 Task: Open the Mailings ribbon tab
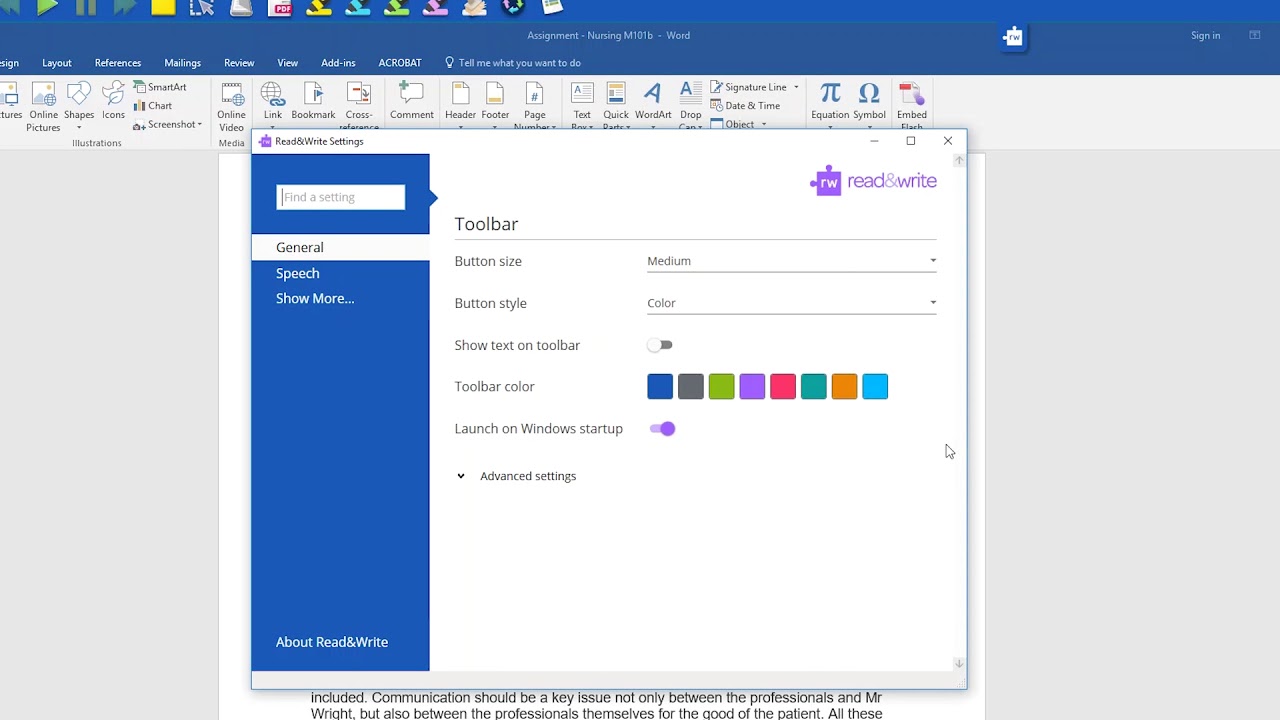[182, 63]
